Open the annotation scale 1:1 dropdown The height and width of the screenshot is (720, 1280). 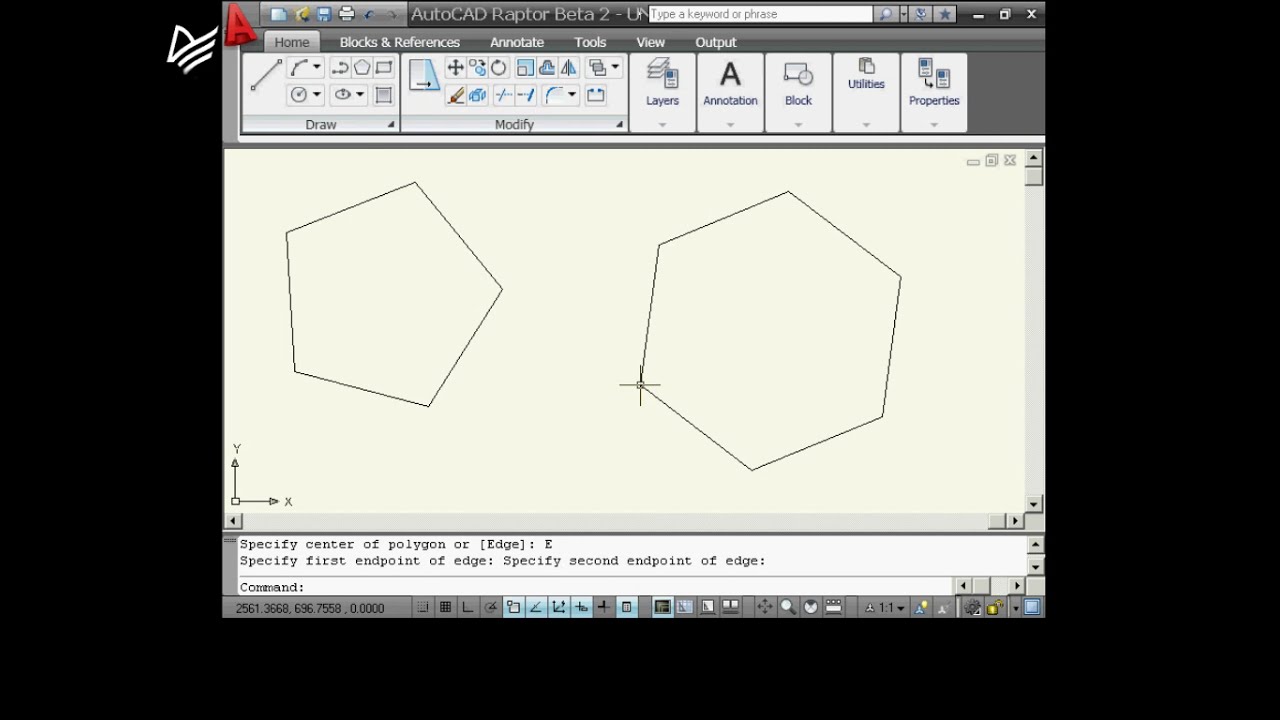(x=886, y=607)
